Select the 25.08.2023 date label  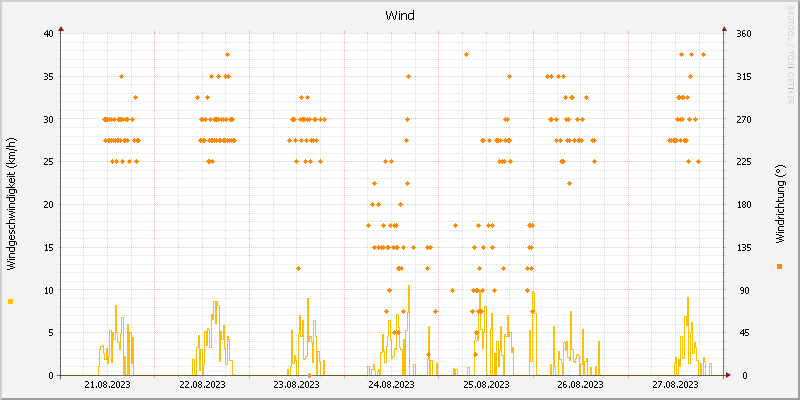486,385
